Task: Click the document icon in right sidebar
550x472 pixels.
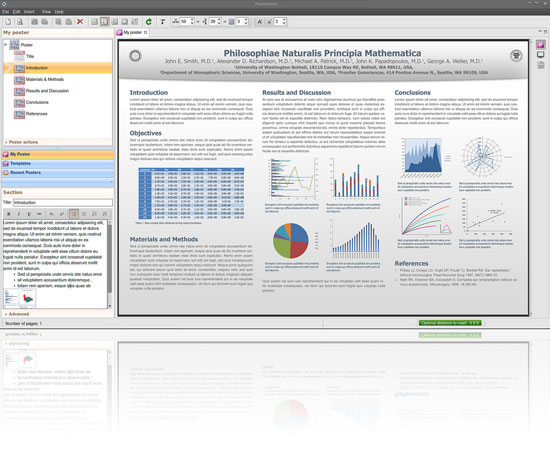Action: coord(541,65)
